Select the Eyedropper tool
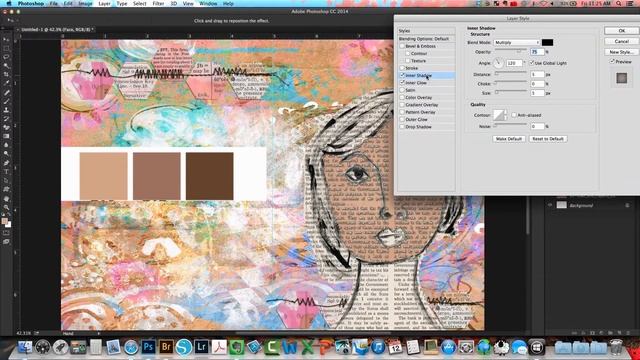The width and height of the screenshot is (640, 360). coord(6,83)
